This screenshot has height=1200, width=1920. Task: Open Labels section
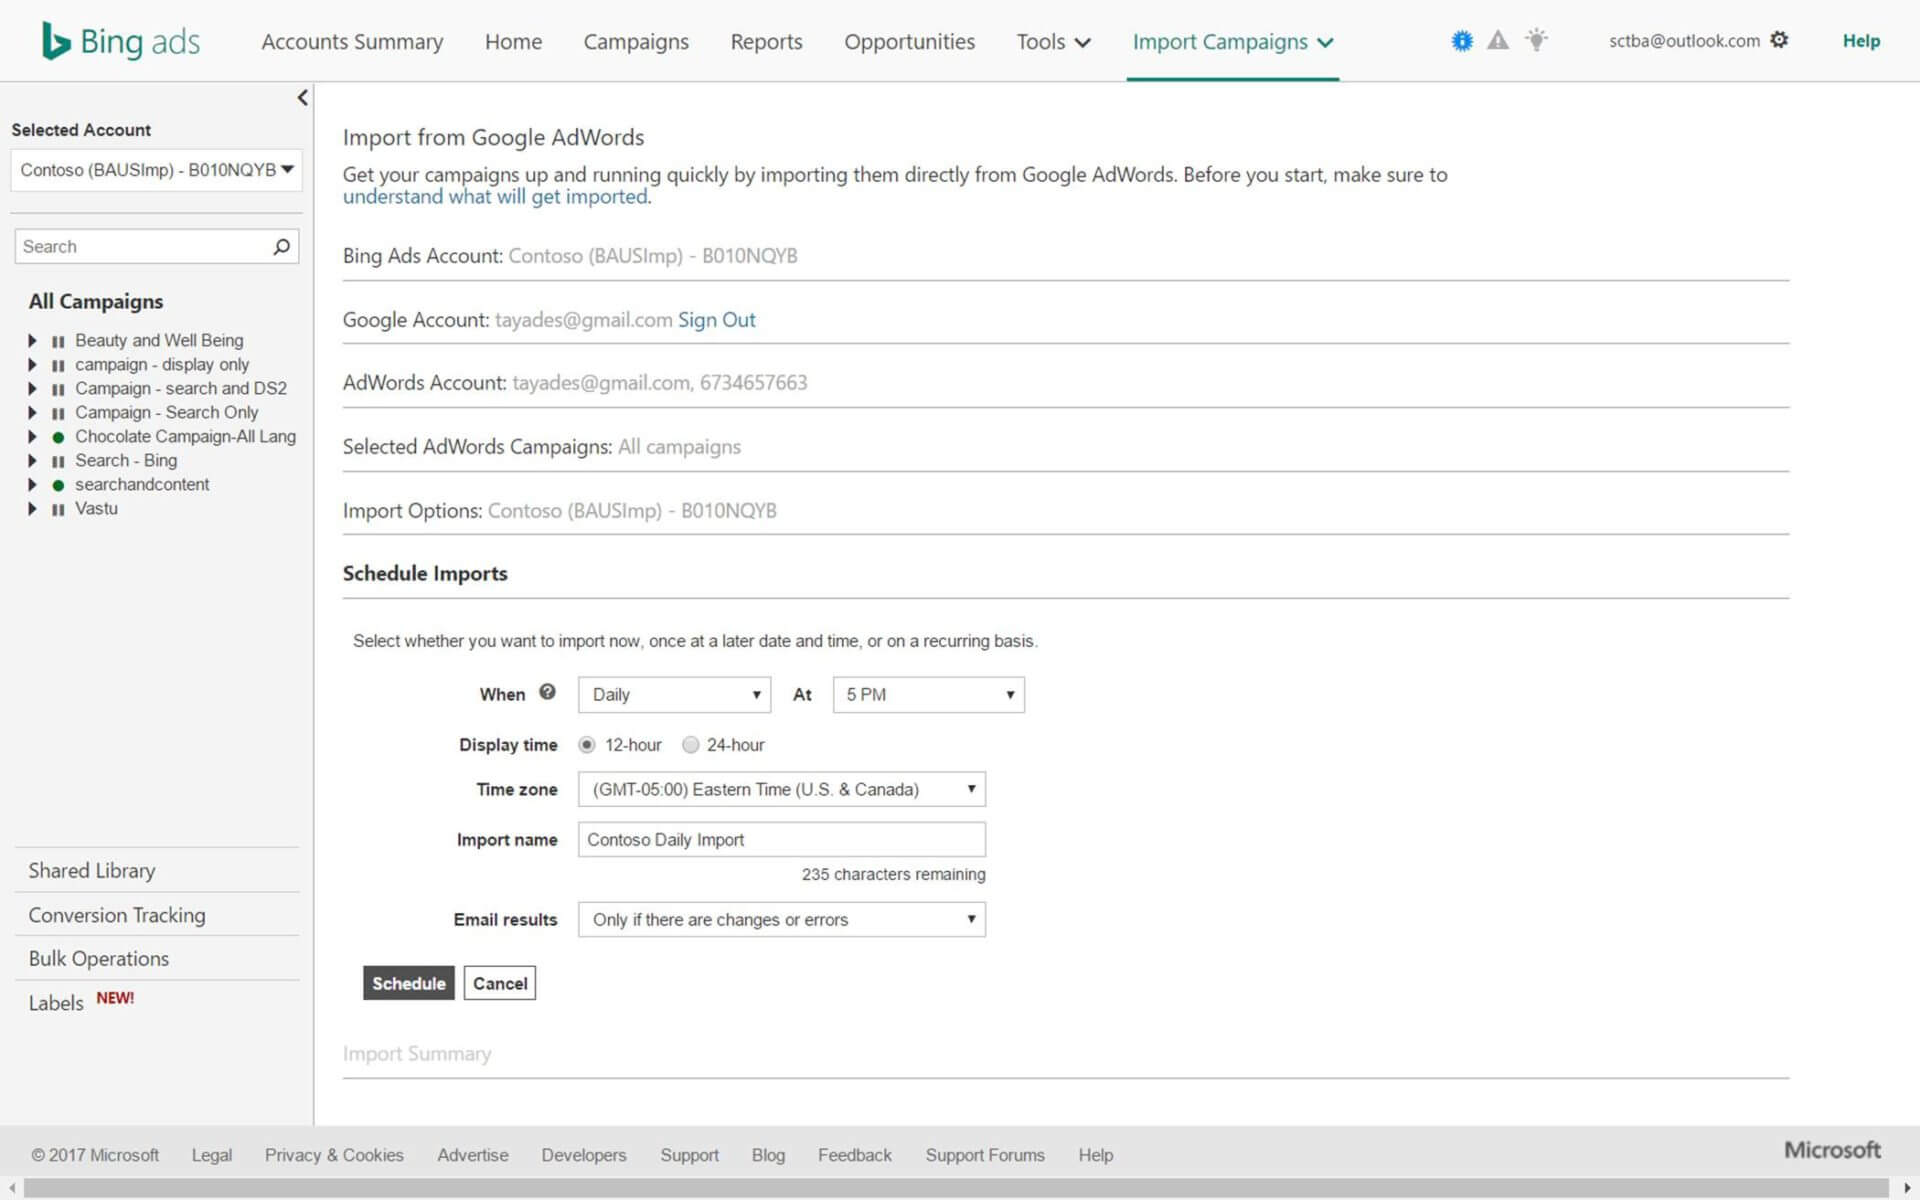[56, 1003]
